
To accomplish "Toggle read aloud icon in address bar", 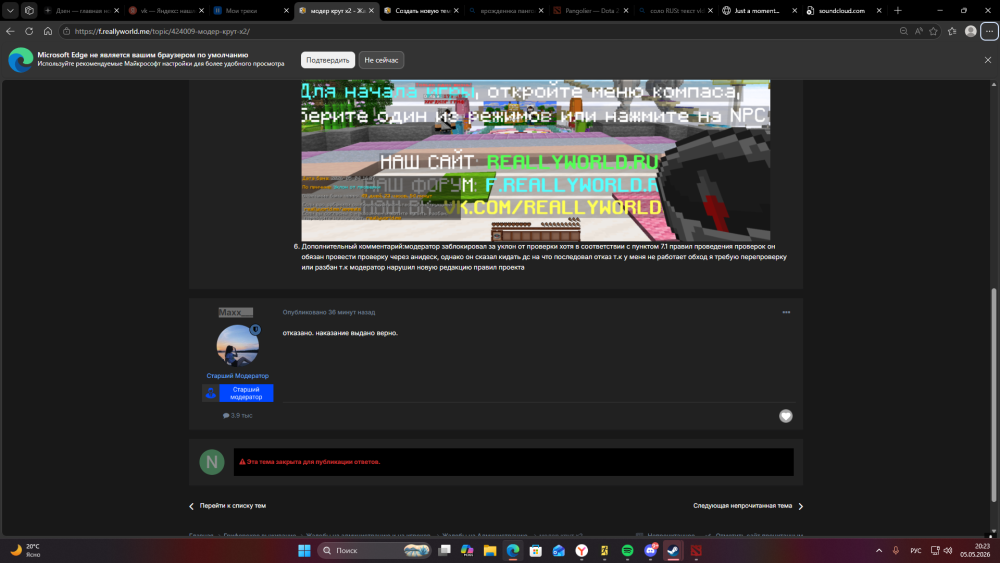I will click(919, 31).
